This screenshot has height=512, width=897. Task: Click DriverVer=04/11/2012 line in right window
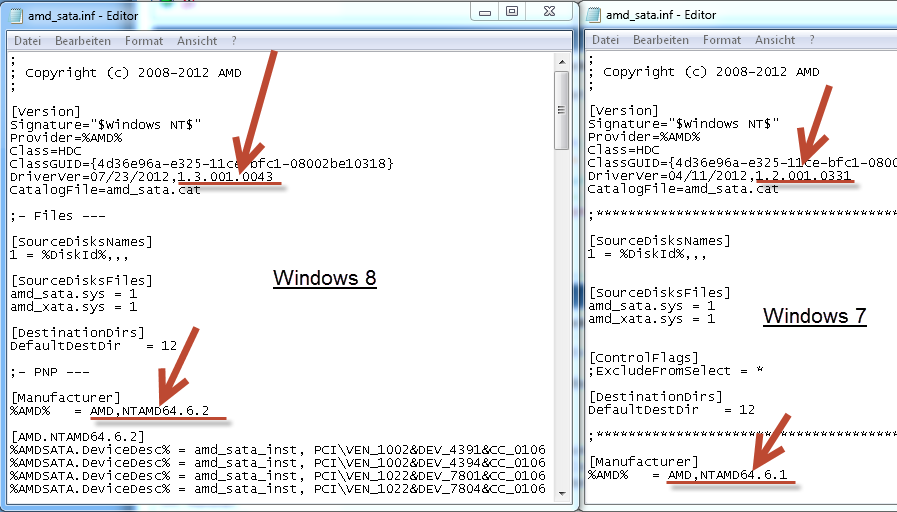coord(719,176)
